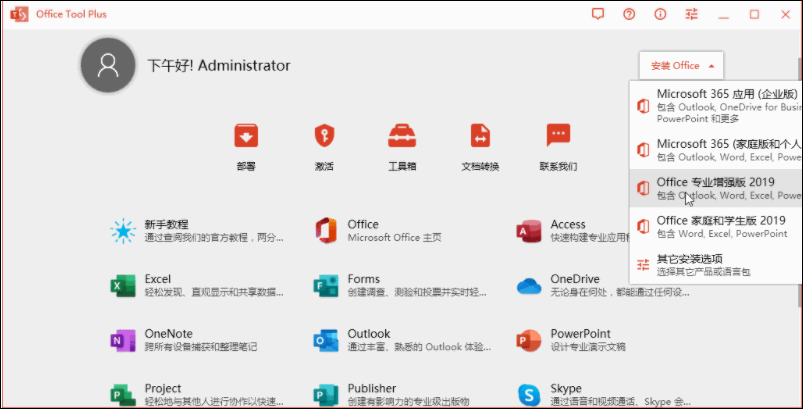Viewport: 803px width, 409px height.
Task: Open the 工具箱 toolbox icon
Action: click(x=402, y=136)
